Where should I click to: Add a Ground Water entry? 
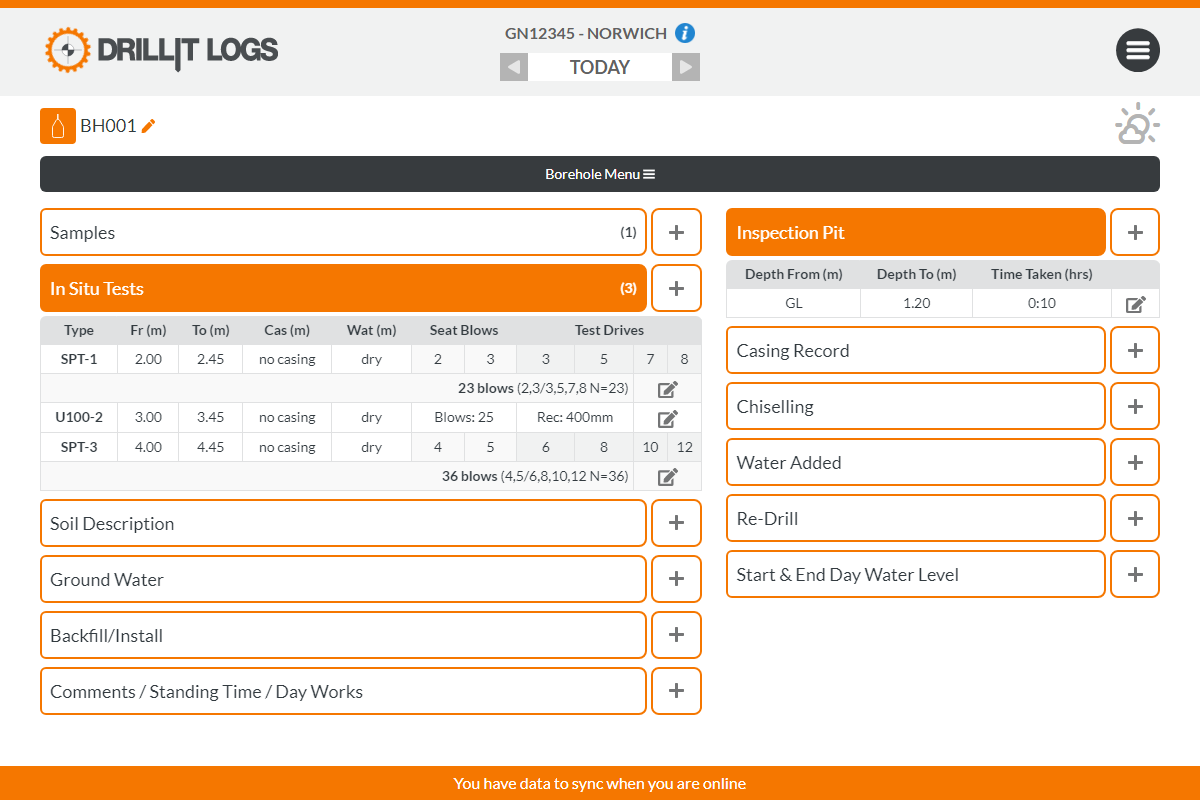[676, 579]
